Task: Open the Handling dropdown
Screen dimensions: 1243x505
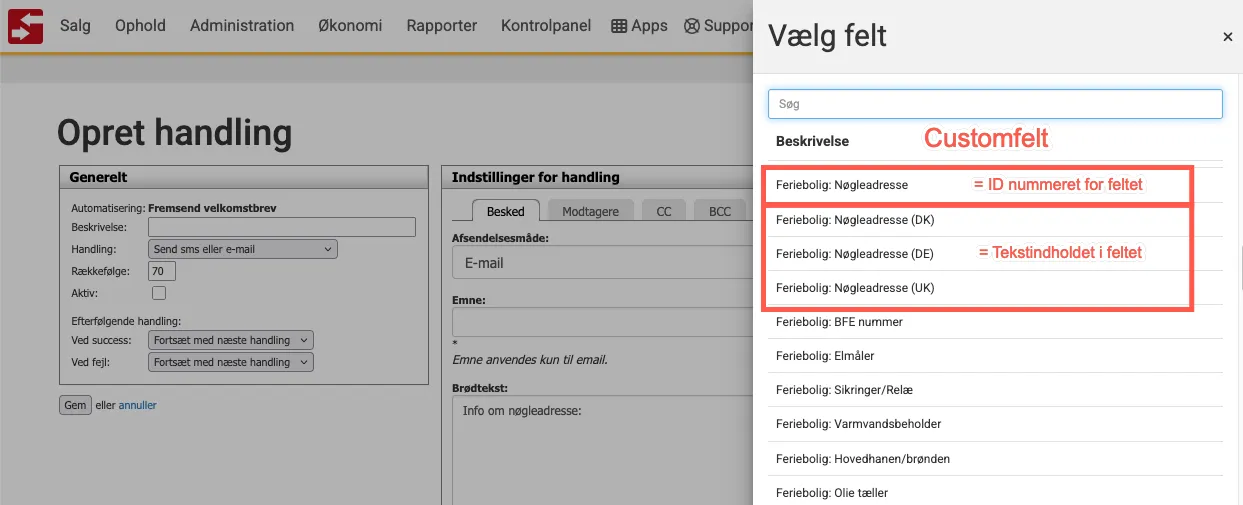Action: pos(242,249)
